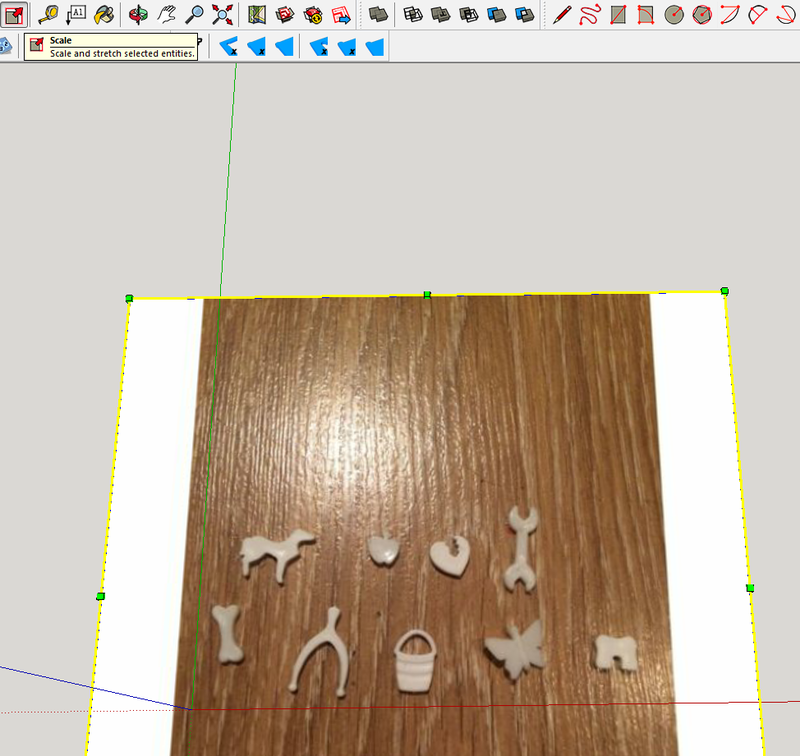This screenshot has height=756, width=800.
Task: Select the 2 Point Arc tool
Action: click(x=758, y=15)
